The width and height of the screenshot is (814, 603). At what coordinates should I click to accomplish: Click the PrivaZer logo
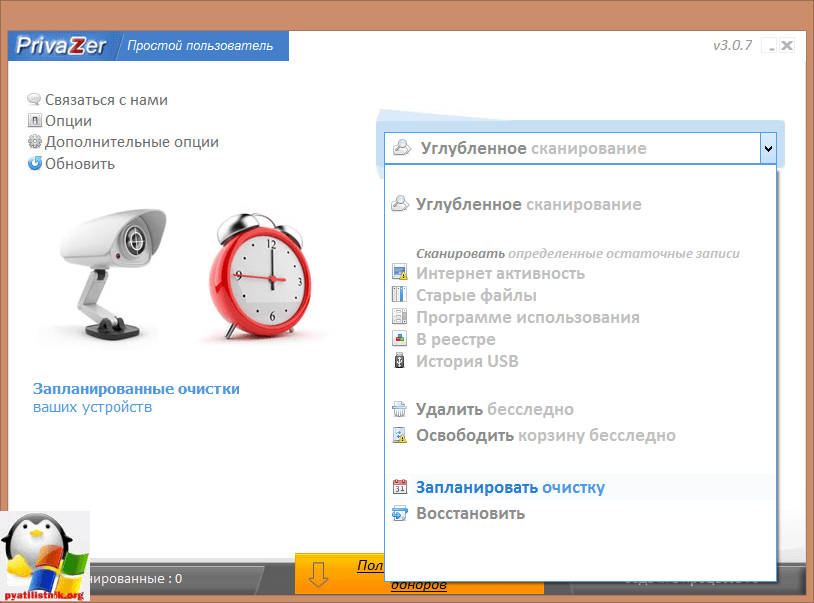(x=61, y=46)
